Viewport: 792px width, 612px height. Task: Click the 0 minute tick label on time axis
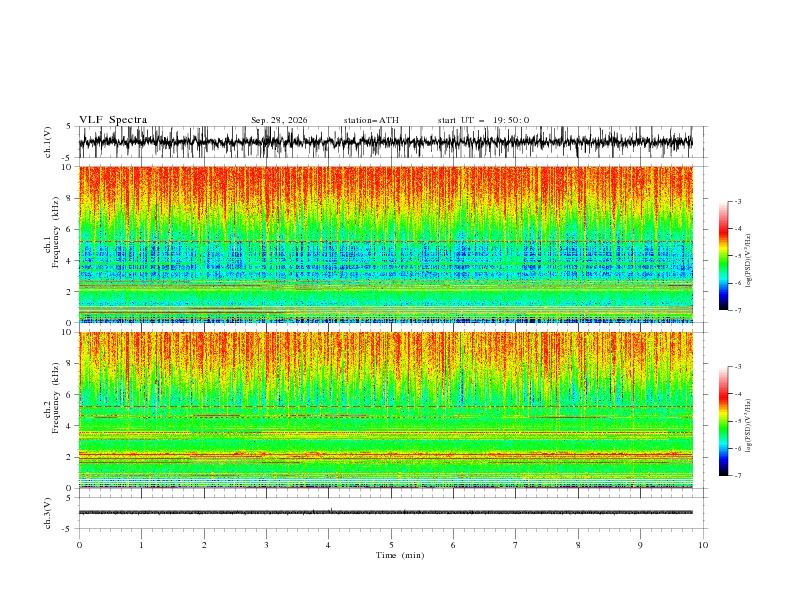pyautogui.click(x=79, y=545)
